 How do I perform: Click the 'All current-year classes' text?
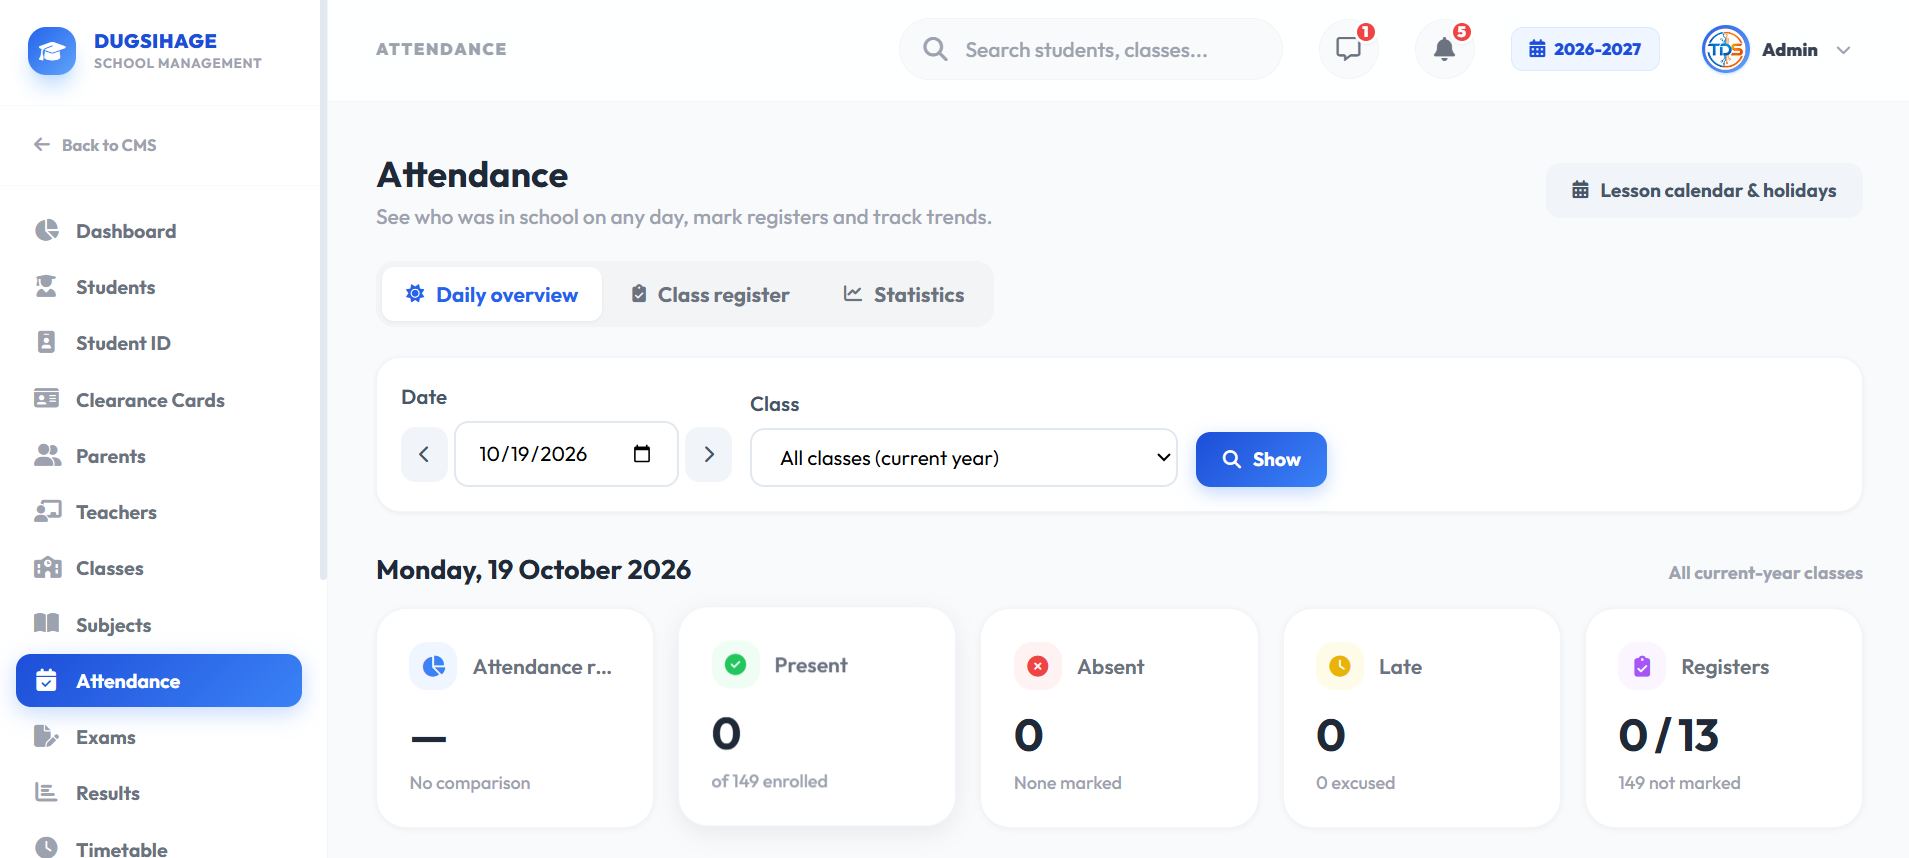[x=1765, y=573]
